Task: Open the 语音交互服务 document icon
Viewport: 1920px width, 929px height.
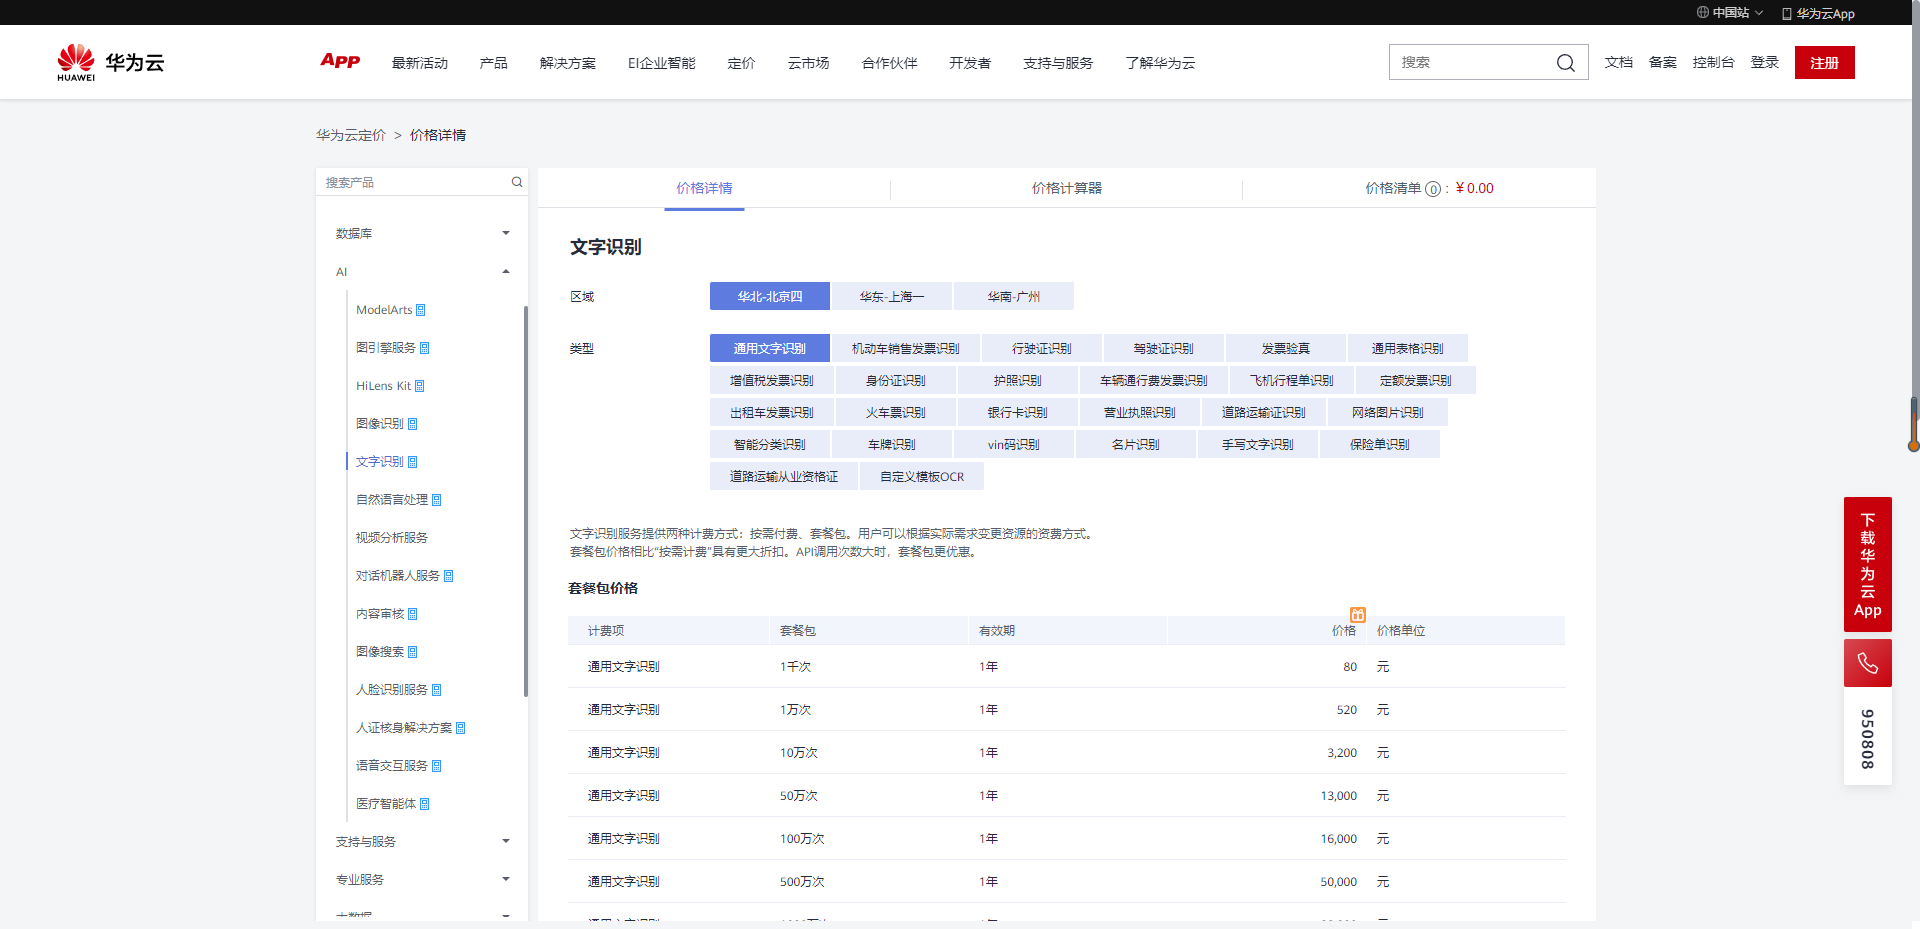Action: (437, 766)
